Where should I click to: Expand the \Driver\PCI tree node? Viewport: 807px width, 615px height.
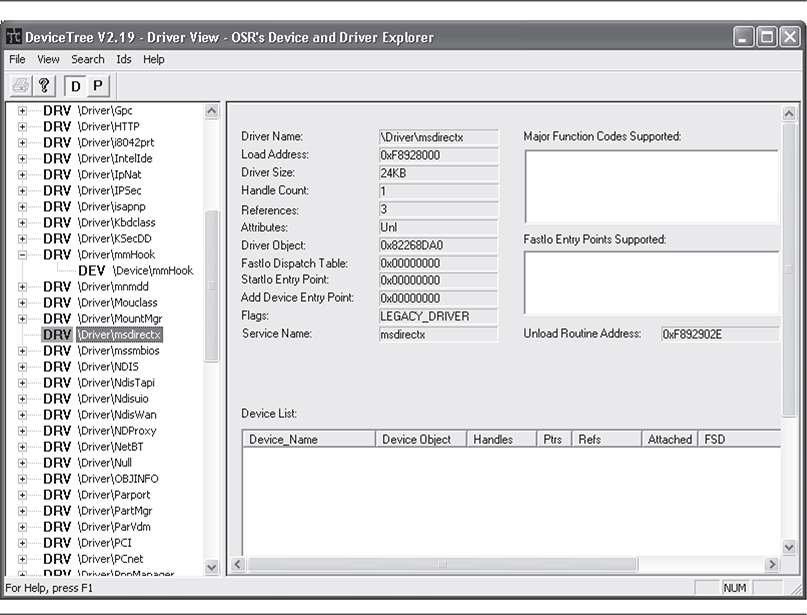22,543
